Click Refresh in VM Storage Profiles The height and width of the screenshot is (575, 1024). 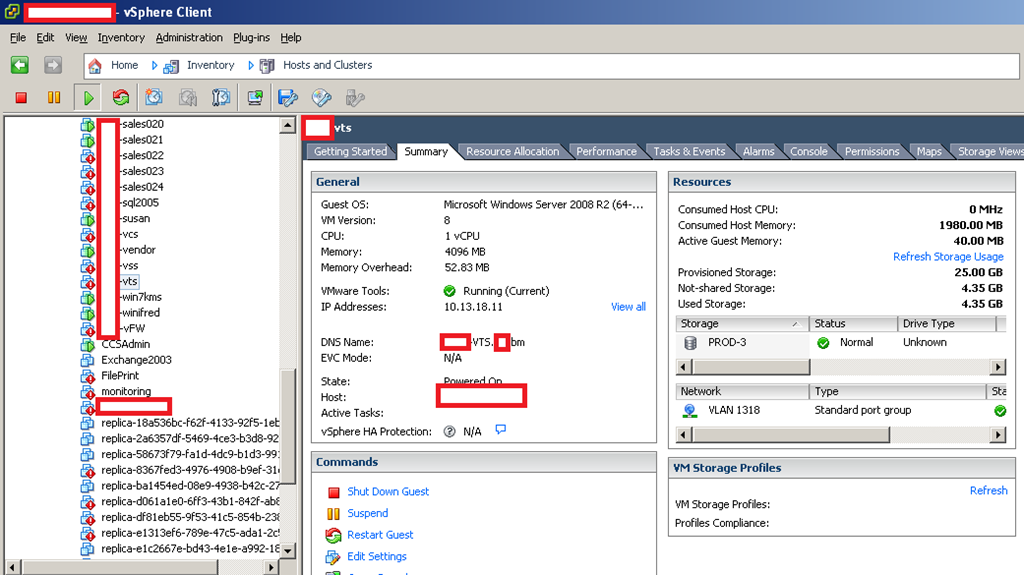coord(988,491)
